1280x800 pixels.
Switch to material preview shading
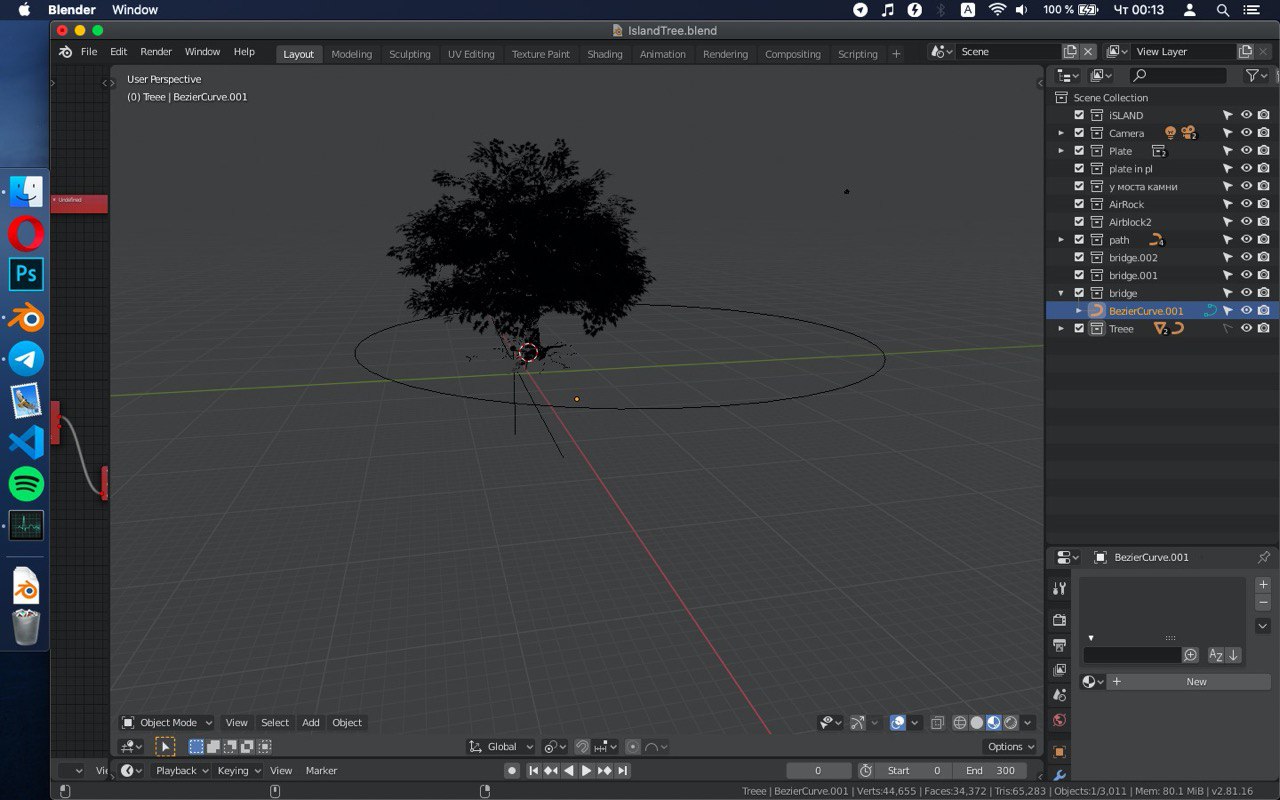[994, 722]
